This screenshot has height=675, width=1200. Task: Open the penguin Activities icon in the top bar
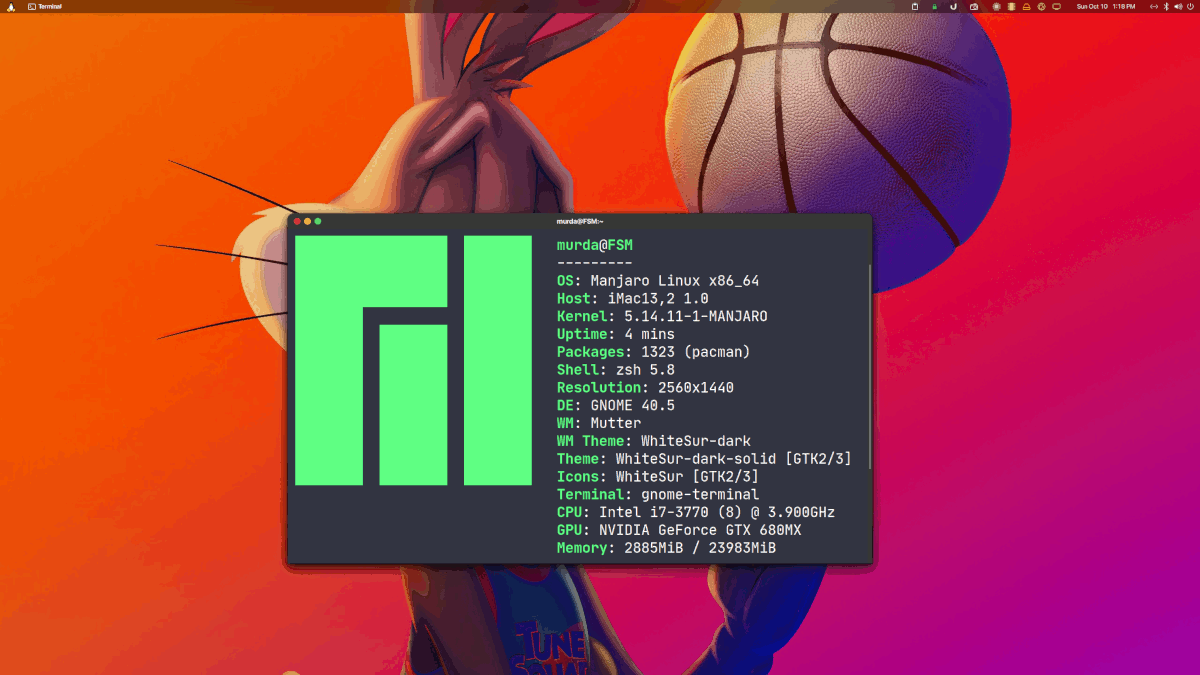pos(10,6)
